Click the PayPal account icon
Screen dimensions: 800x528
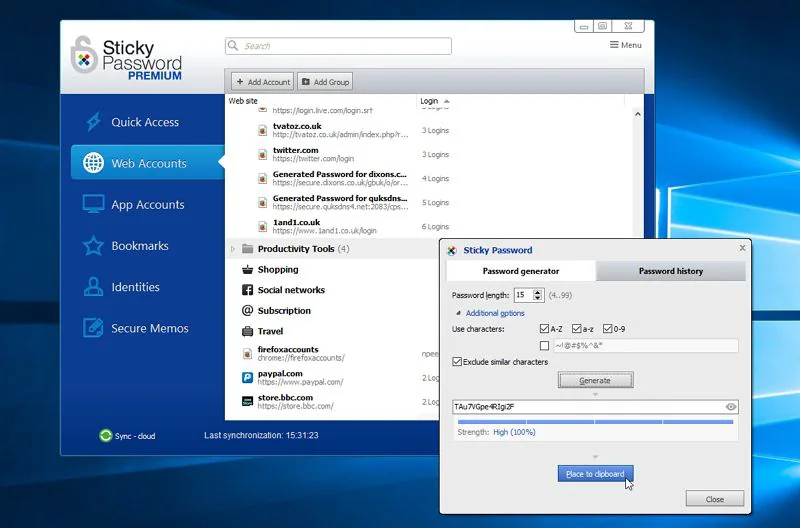point(247,378)
